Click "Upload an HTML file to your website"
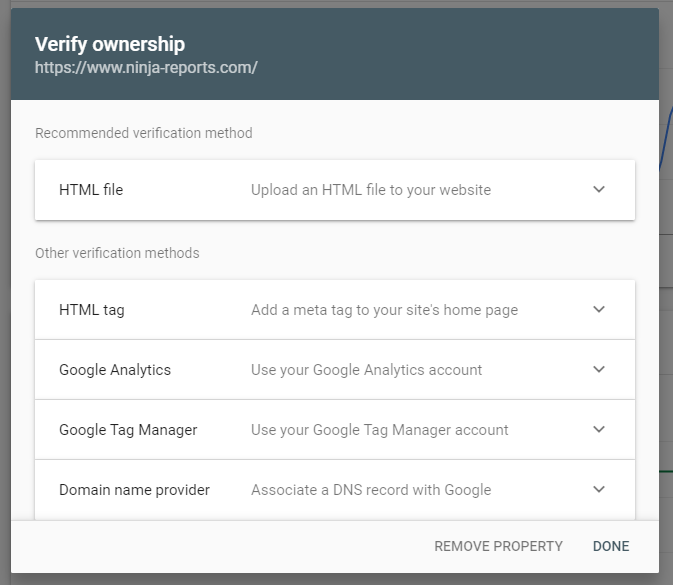This screenshot has height=585, width=673. pyautogui.click(x=371, y=190)
